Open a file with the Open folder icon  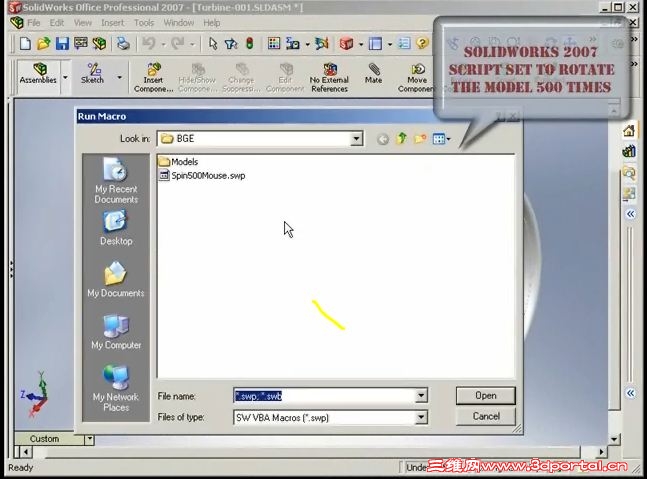pyautogui.click(x=43, y=43)
